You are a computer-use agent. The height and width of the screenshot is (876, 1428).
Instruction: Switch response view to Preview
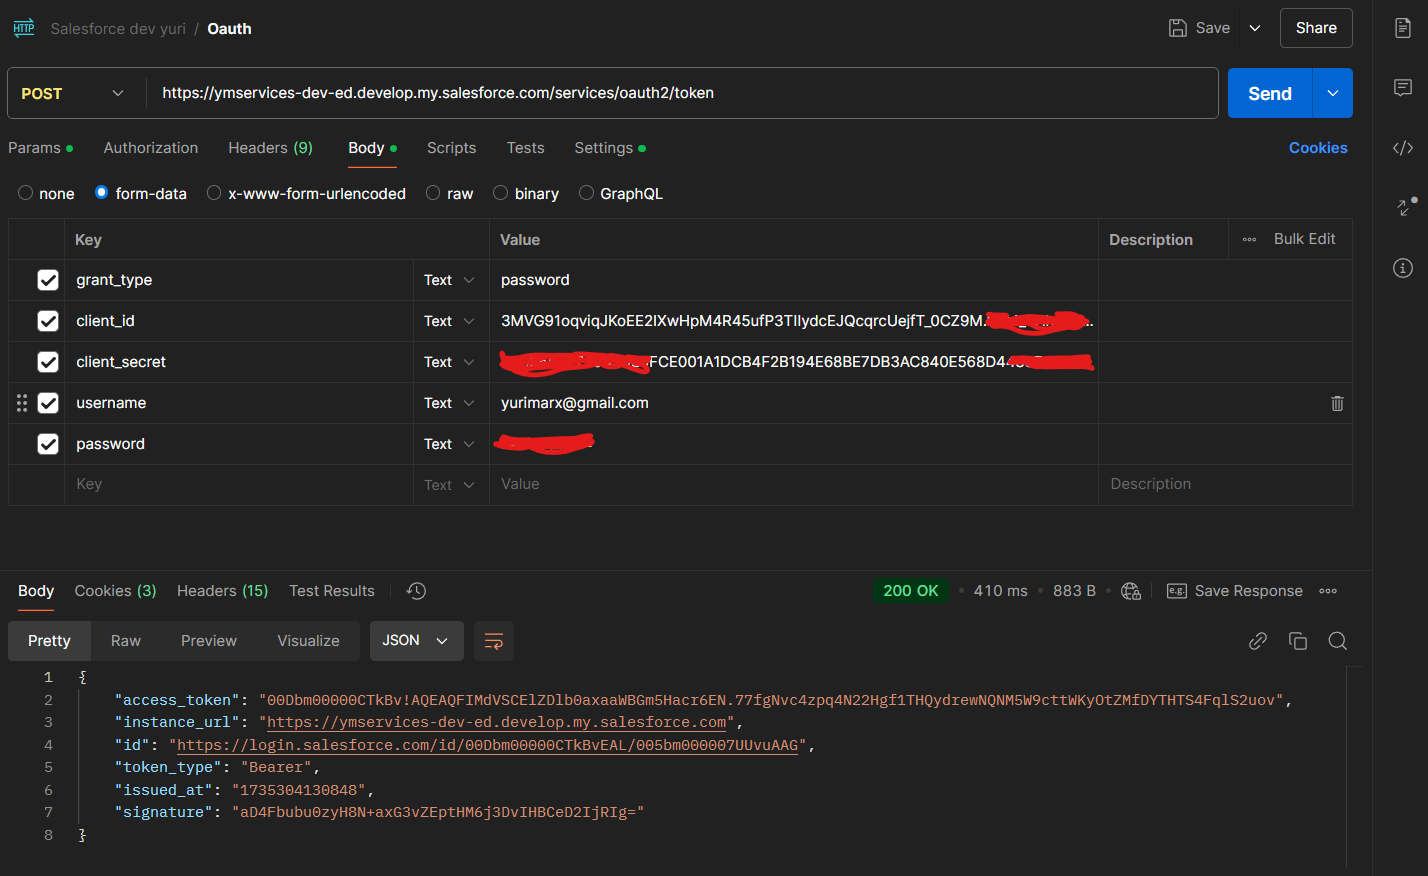click(209, 641)
